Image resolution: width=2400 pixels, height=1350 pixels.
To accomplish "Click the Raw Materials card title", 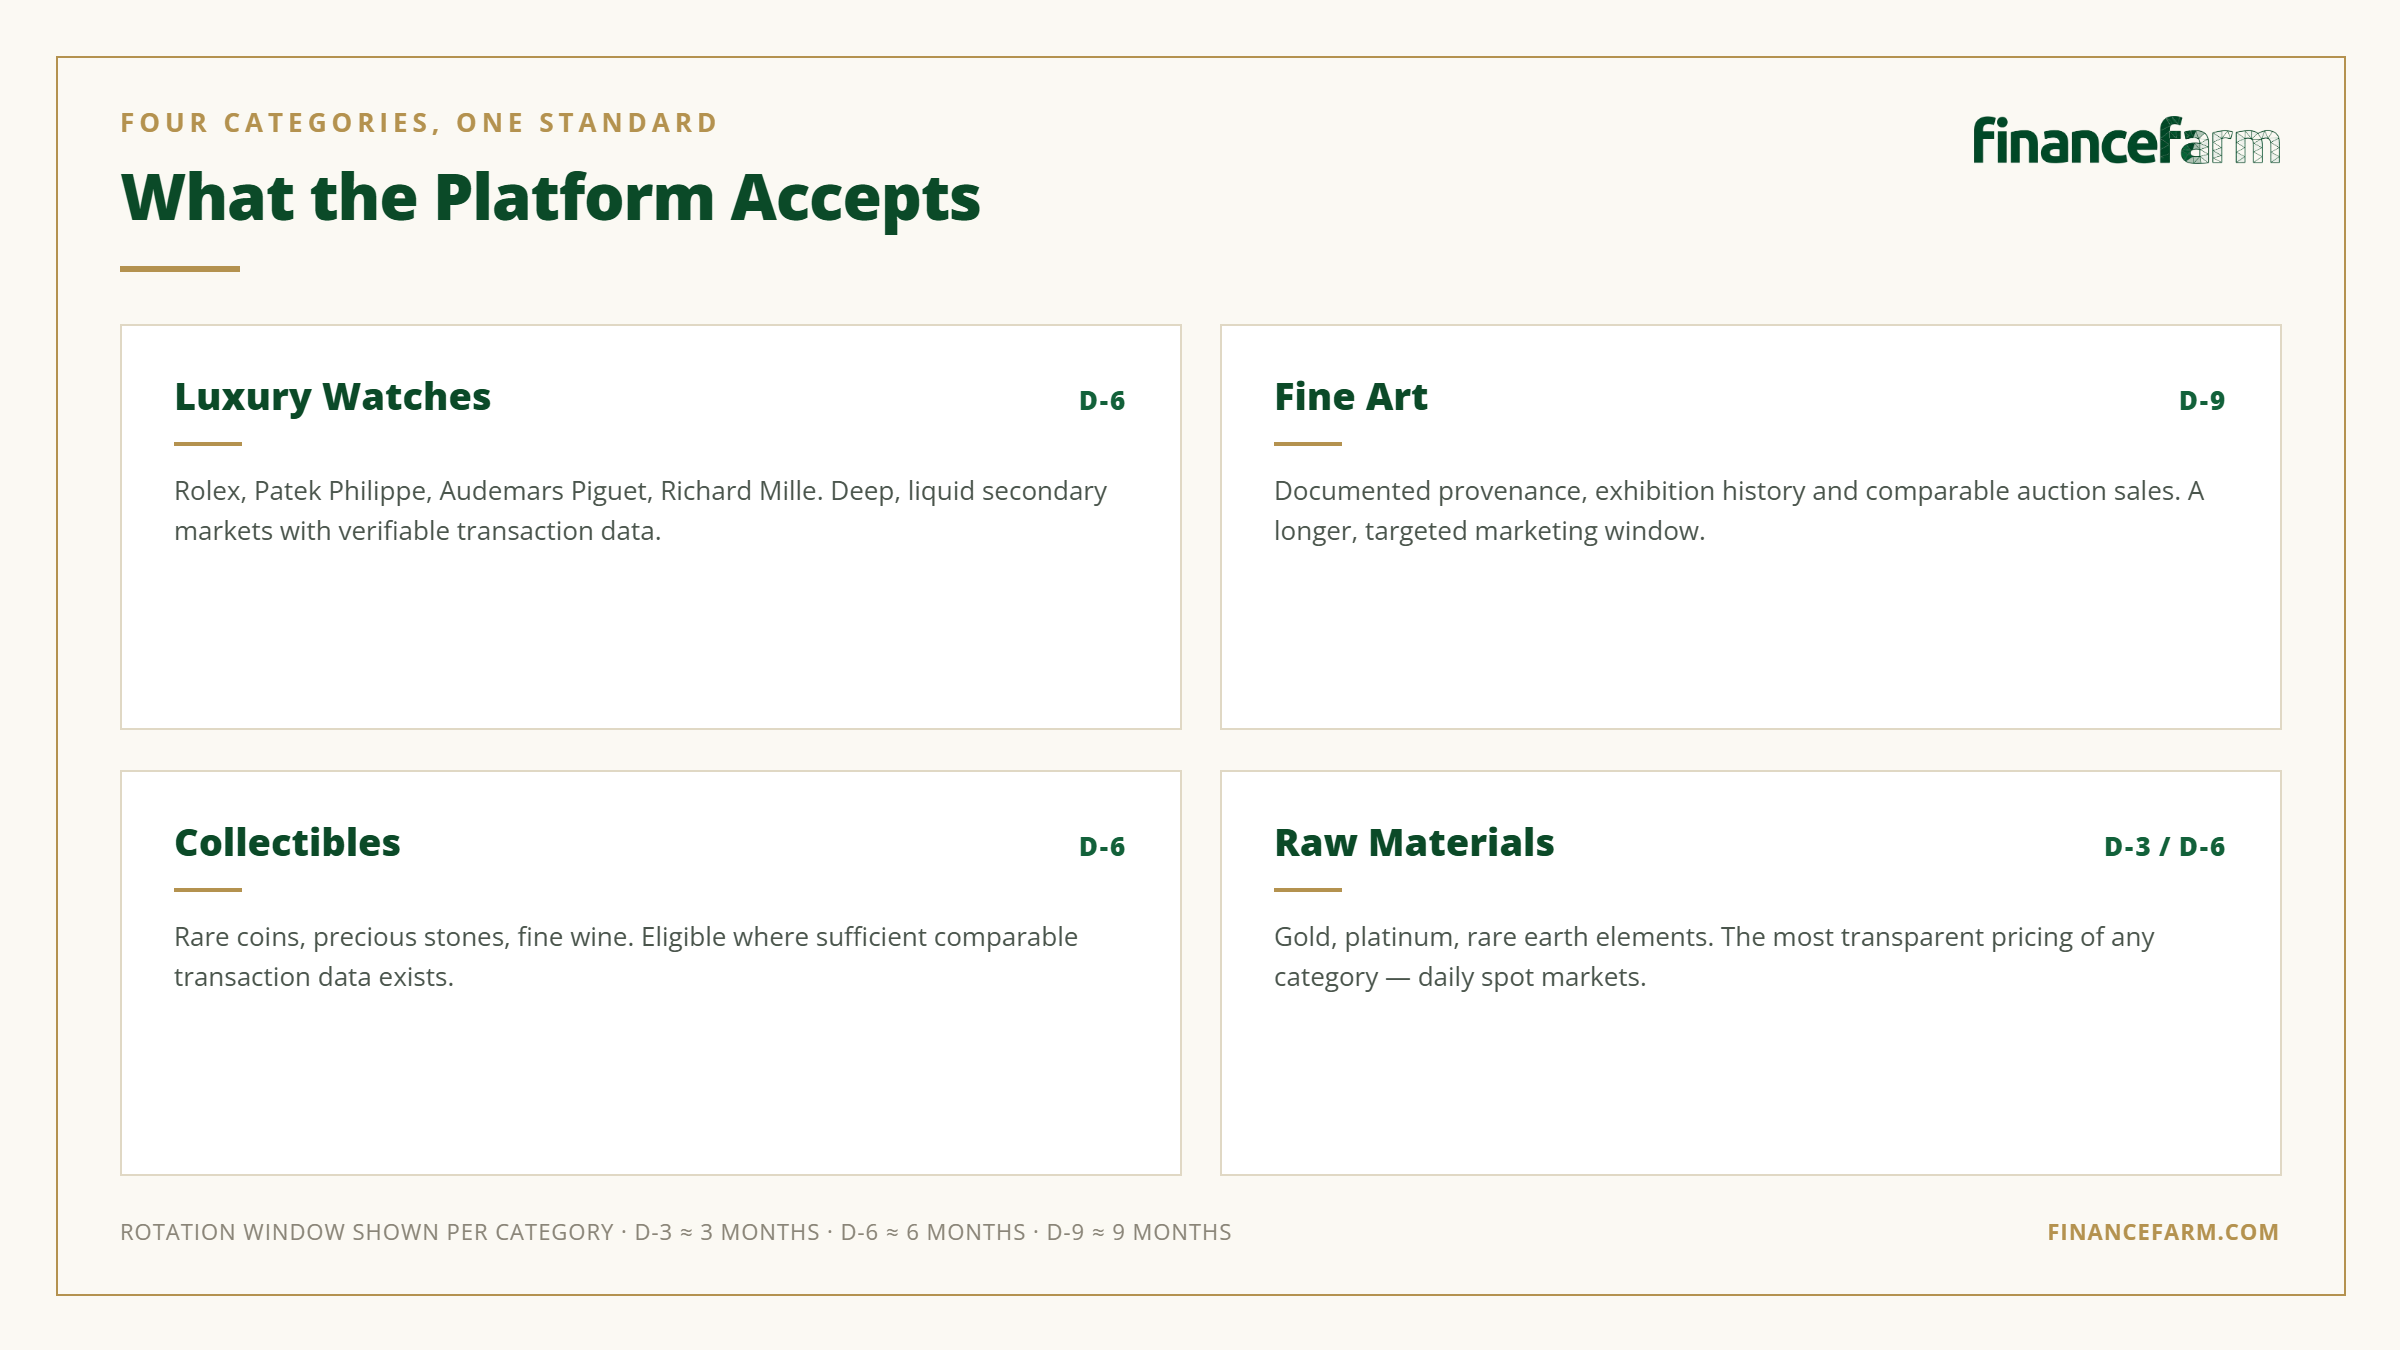I will click(1414, 843).
